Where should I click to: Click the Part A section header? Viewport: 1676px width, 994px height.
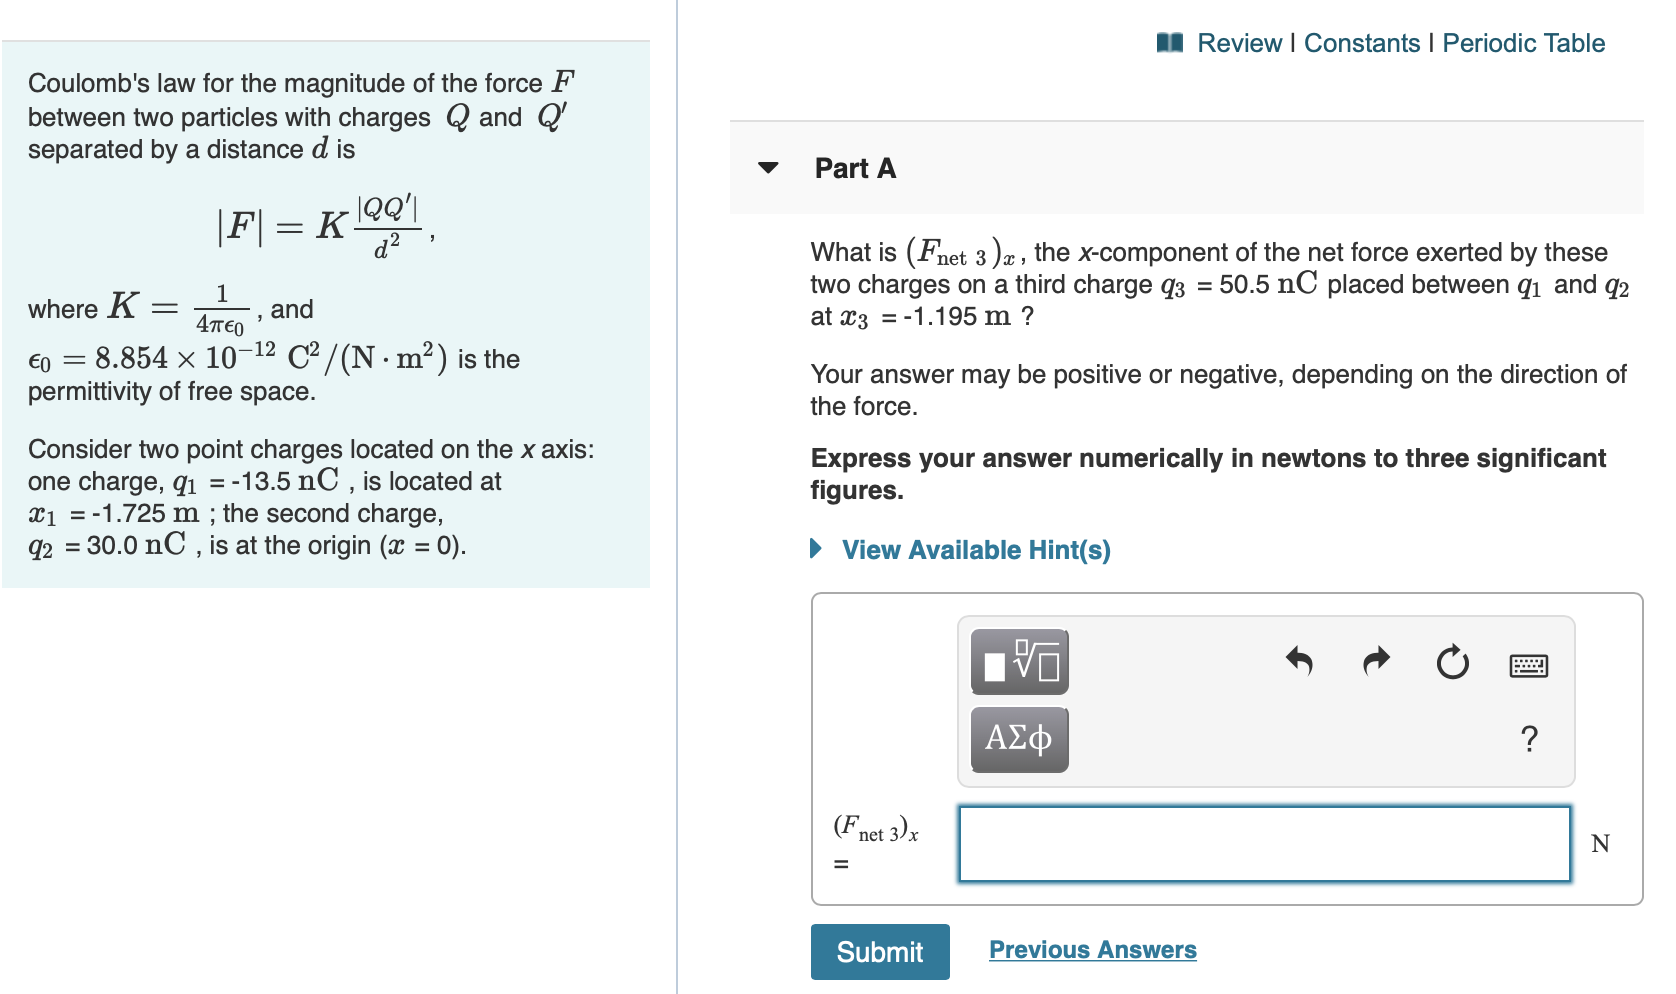click(x=854, y=168)
